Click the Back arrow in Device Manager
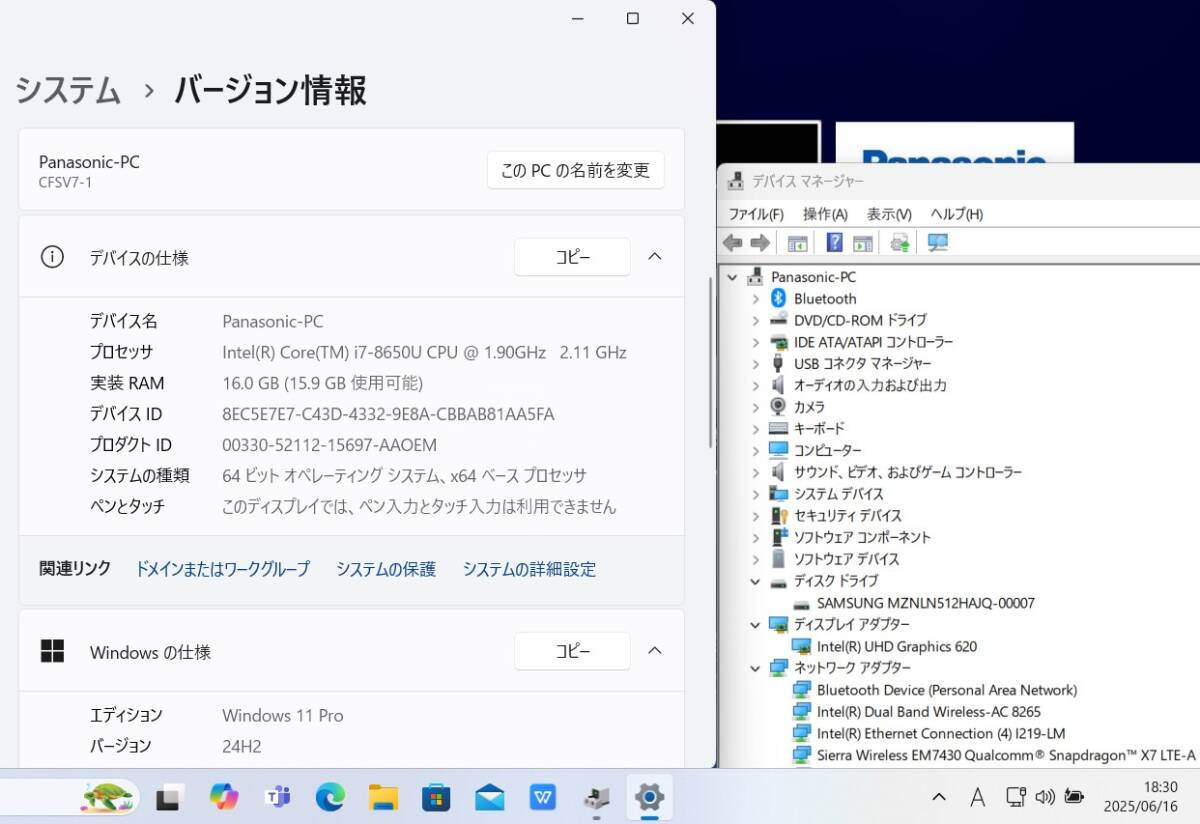 733,242
